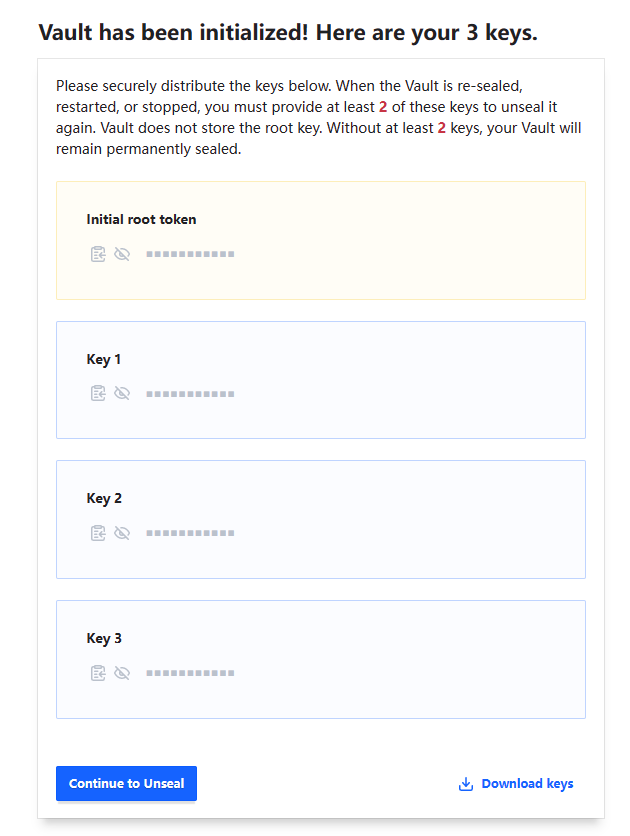Click the Key 2 card label
The width and height of the screenshot is (630, 836).
point(104,499)
